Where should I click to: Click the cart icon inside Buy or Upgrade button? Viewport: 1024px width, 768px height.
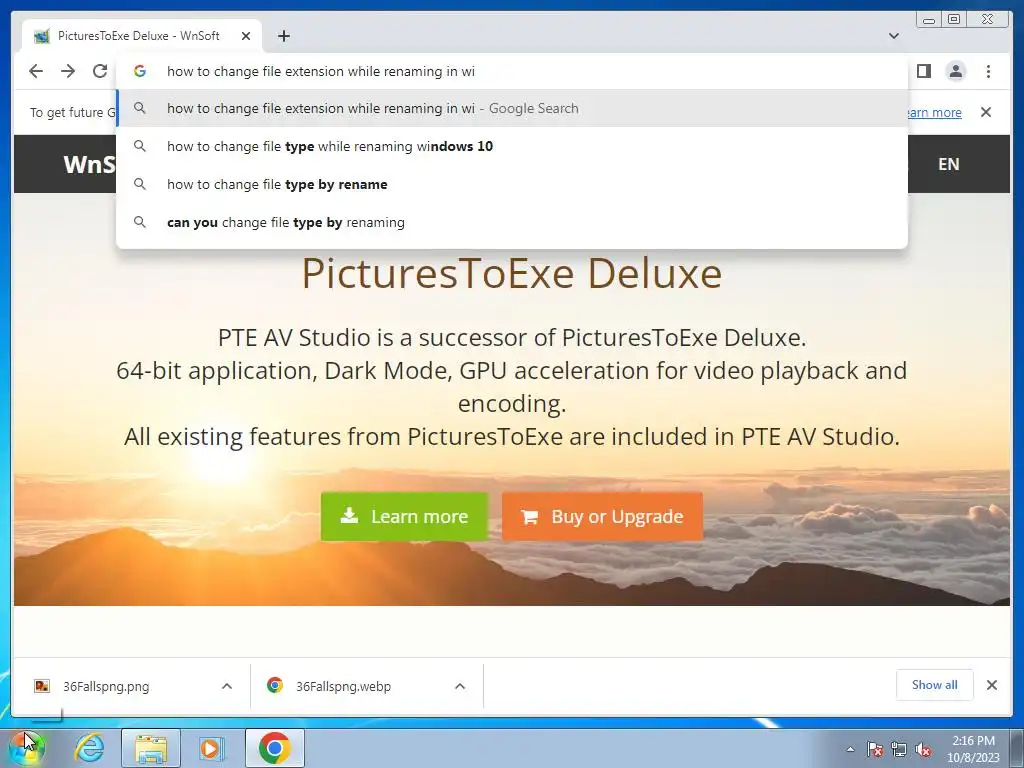tap(530, 517)
